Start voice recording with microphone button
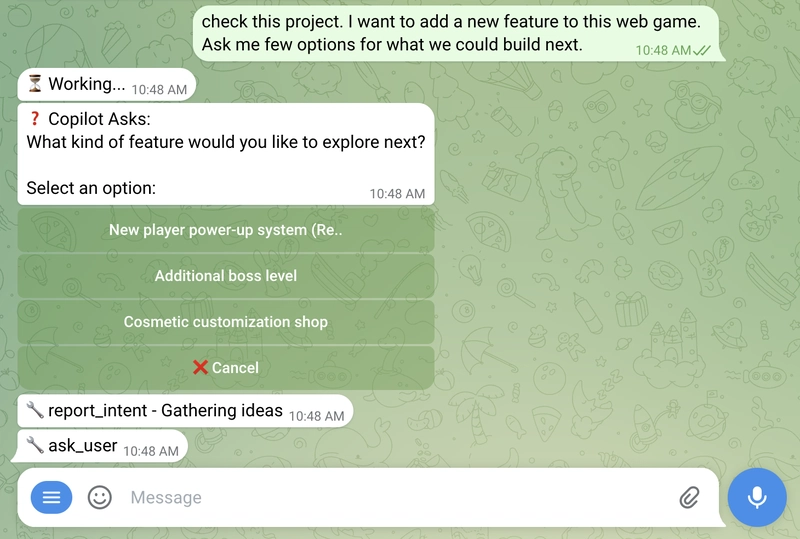 click(x=757, y=497)
